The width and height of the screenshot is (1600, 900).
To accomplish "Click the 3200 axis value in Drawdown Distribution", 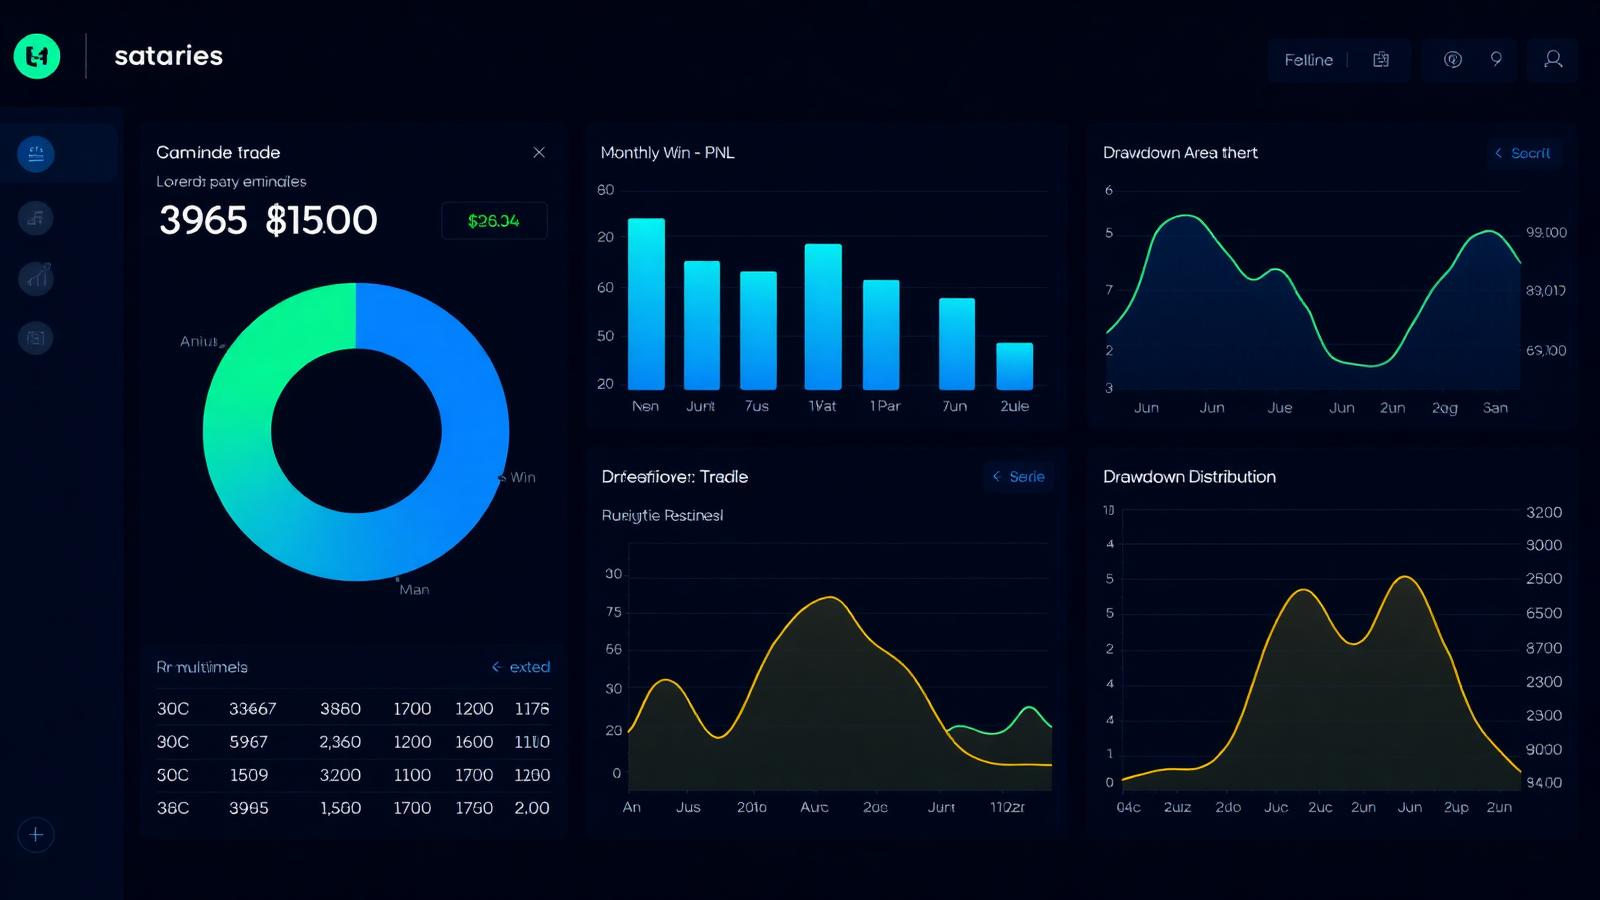I will click(x=1544, y=512).
